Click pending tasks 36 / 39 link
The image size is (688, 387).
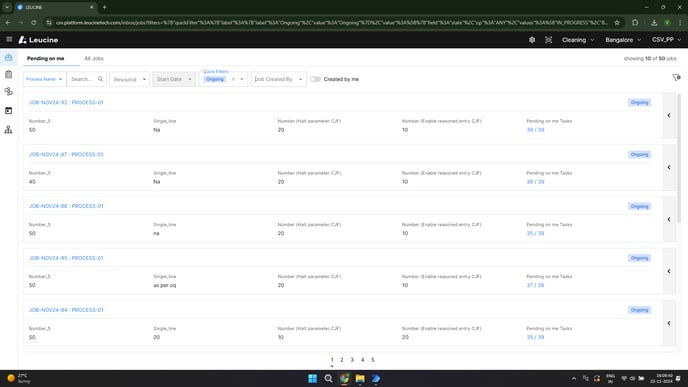pos(535,182)
